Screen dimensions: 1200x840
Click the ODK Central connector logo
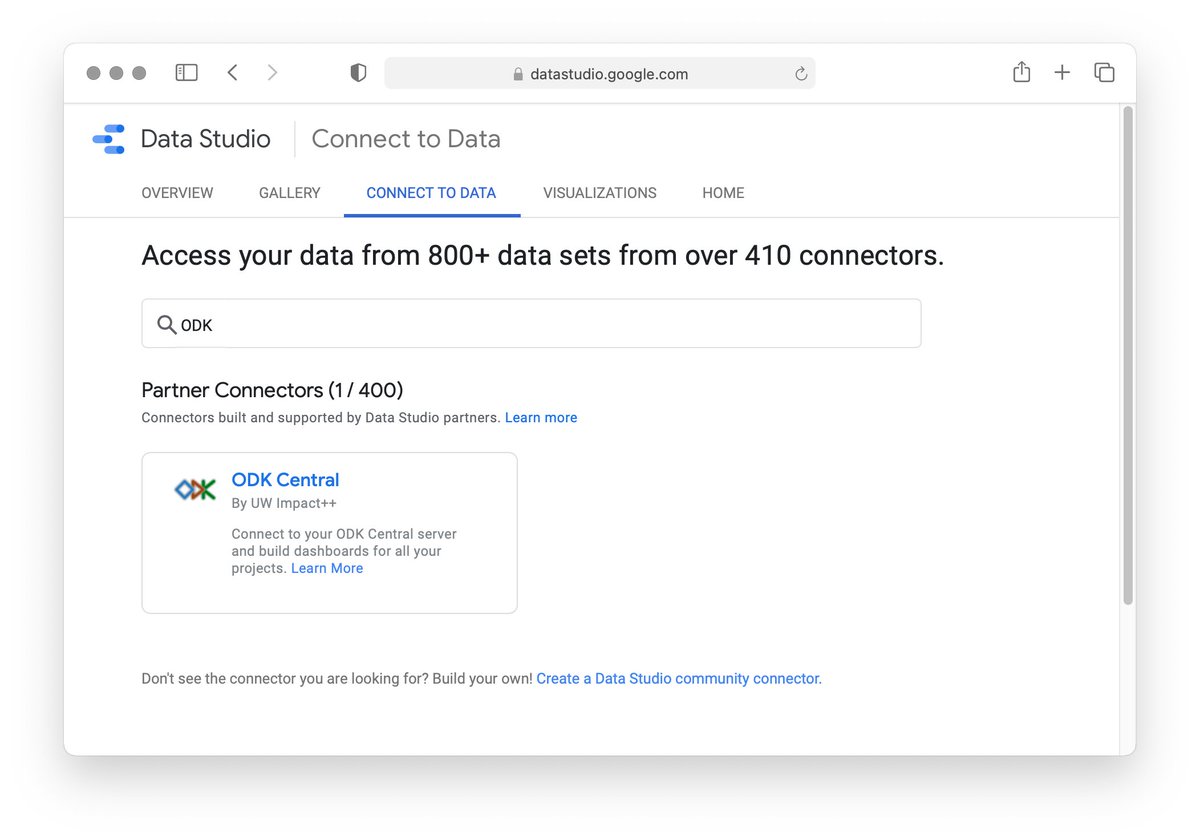point(194,489)
